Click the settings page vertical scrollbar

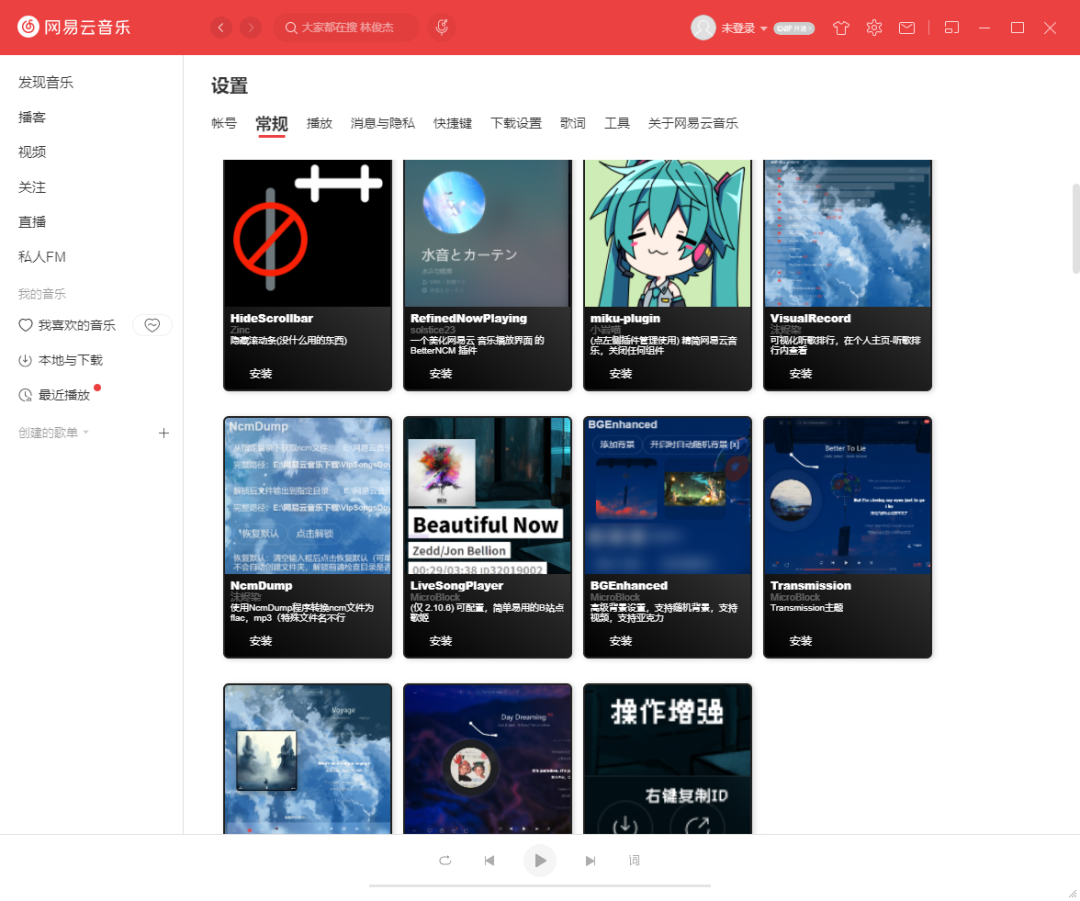[1075, 229]
